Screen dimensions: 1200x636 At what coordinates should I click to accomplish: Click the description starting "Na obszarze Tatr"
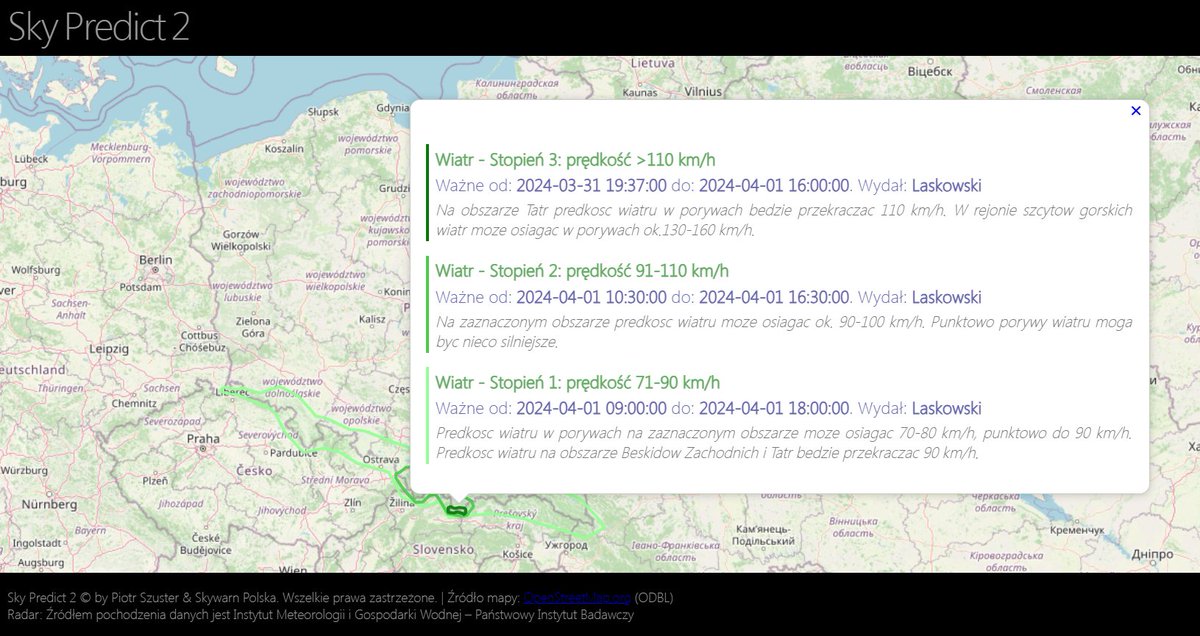click(x=784, y=220)
